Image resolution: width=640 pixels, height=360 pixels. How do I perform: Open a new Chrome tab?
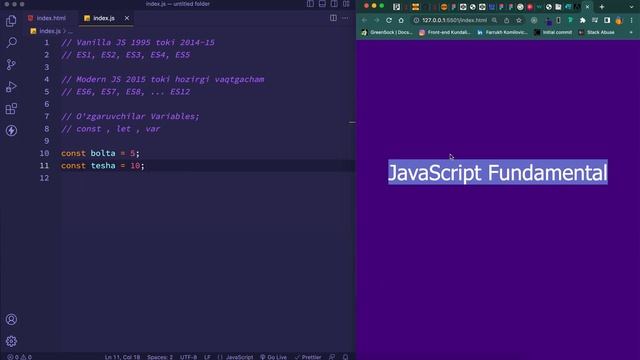coord(602,7)
